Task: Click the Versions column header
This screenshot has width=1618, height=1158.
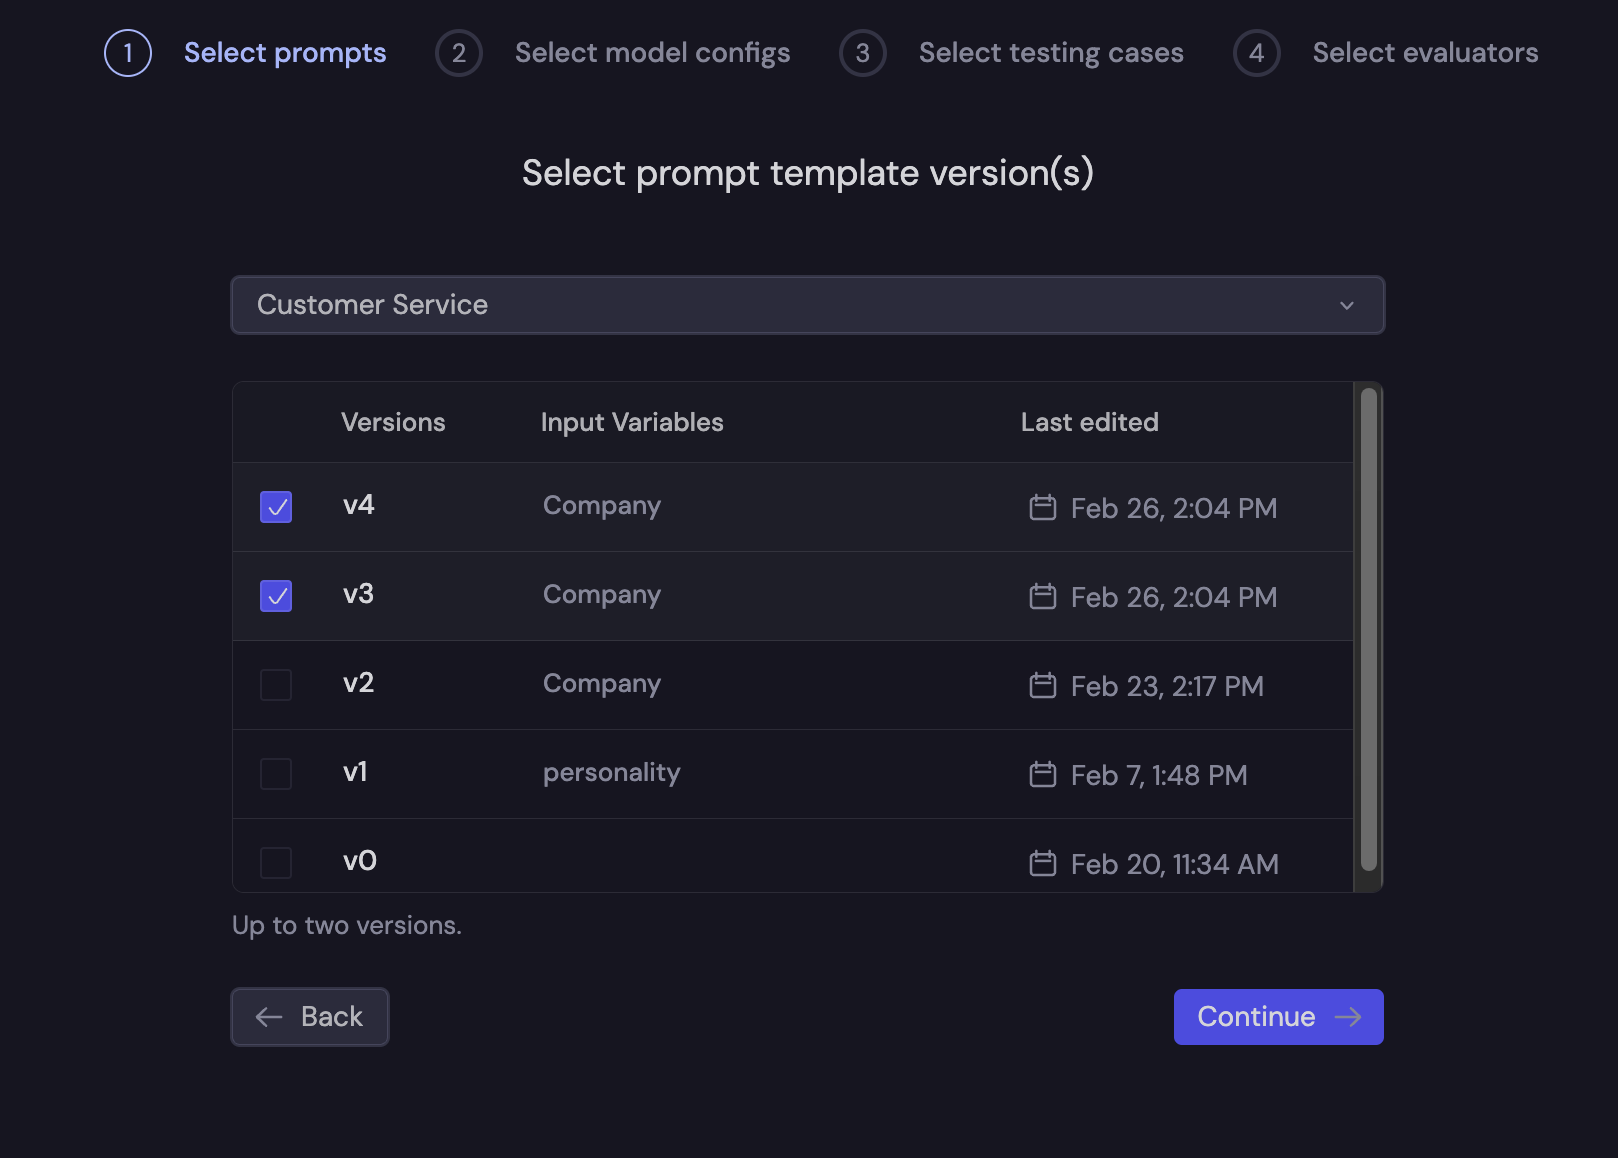Action: [393, 422]
